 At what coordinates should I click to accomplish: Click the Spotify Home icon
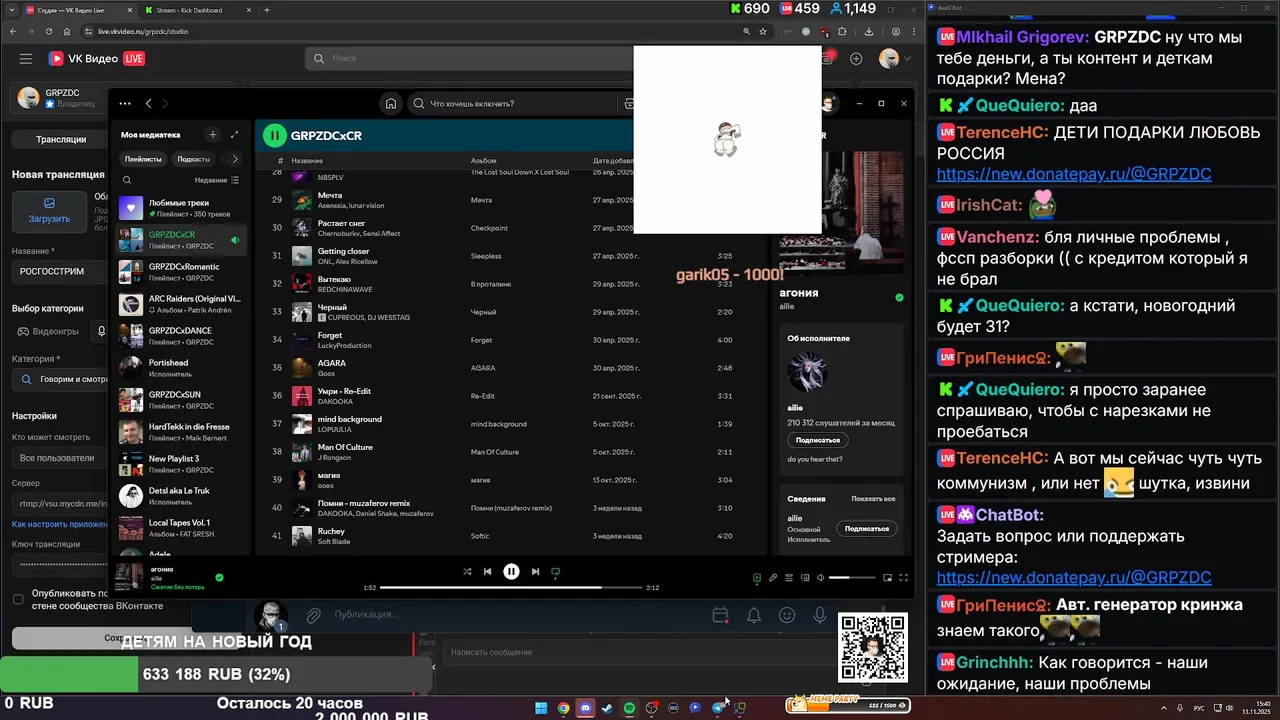391,103
